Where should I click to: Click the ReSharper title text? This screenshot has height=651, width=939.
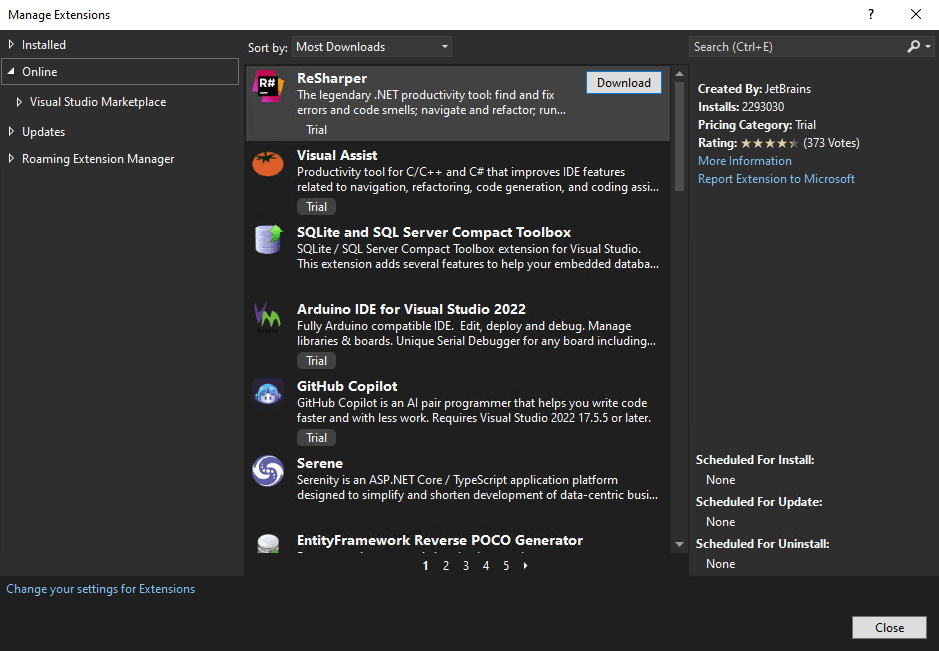click(332, 78)
